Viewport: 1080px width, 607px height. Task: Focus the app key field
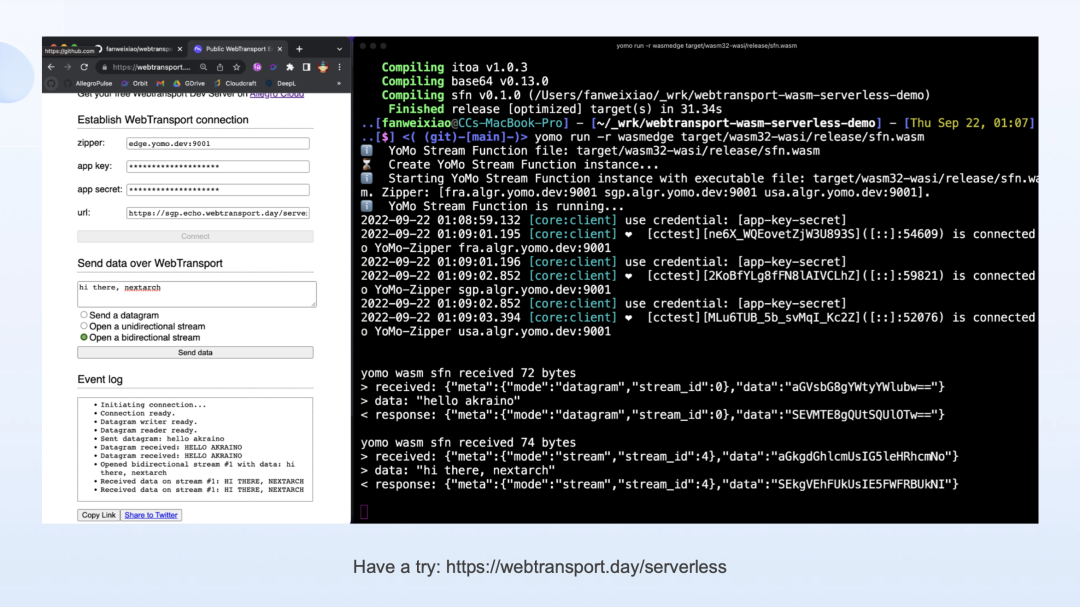tap(218, 166)
